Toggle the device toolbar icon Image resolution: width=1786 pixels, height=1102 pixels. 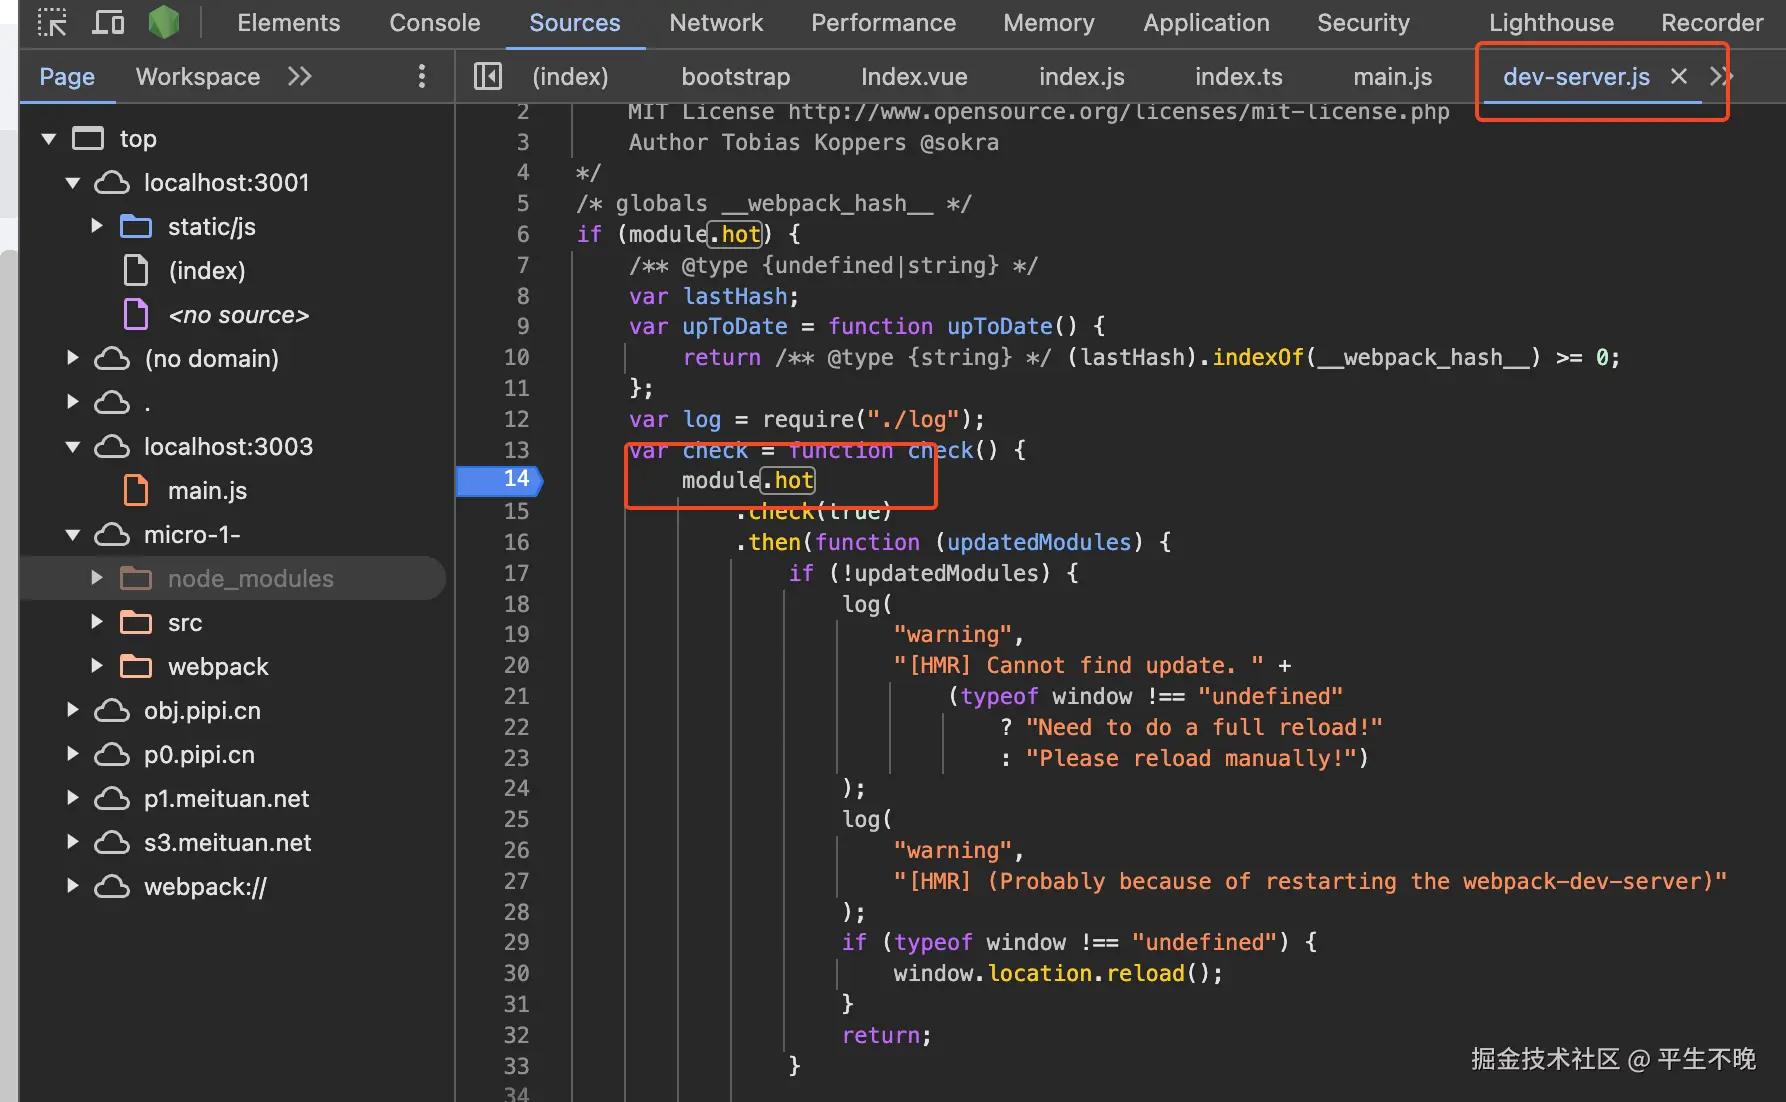point(108,22)
